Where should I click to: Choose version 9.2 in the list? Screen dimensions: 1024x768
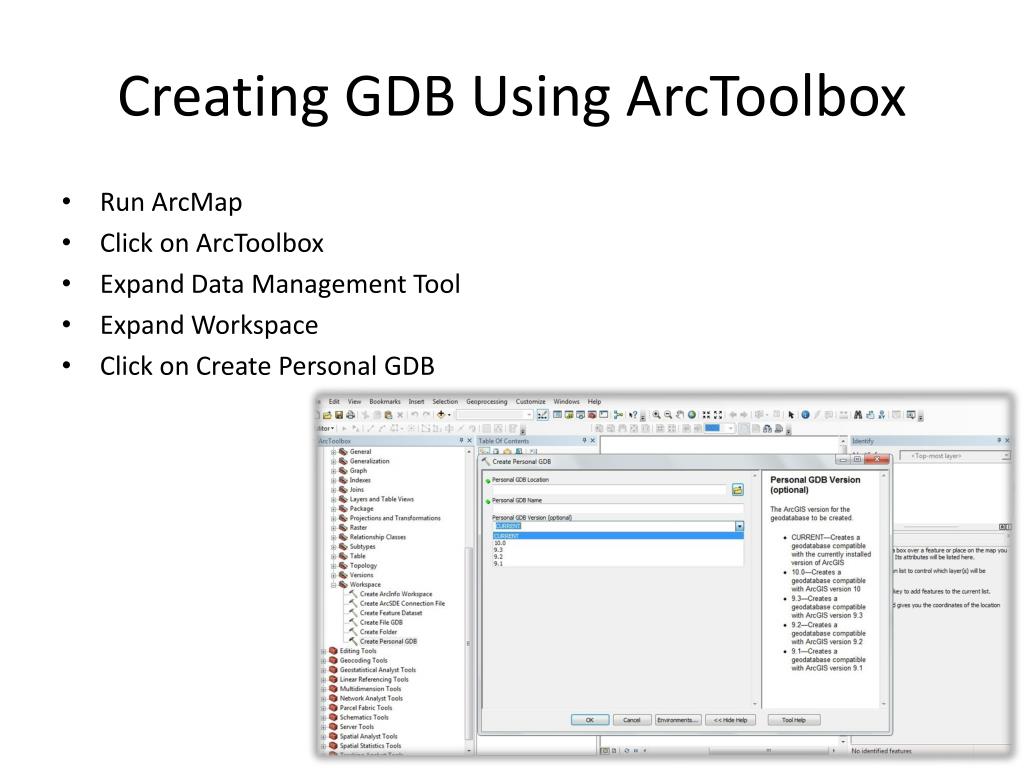(x=618, y=557)
